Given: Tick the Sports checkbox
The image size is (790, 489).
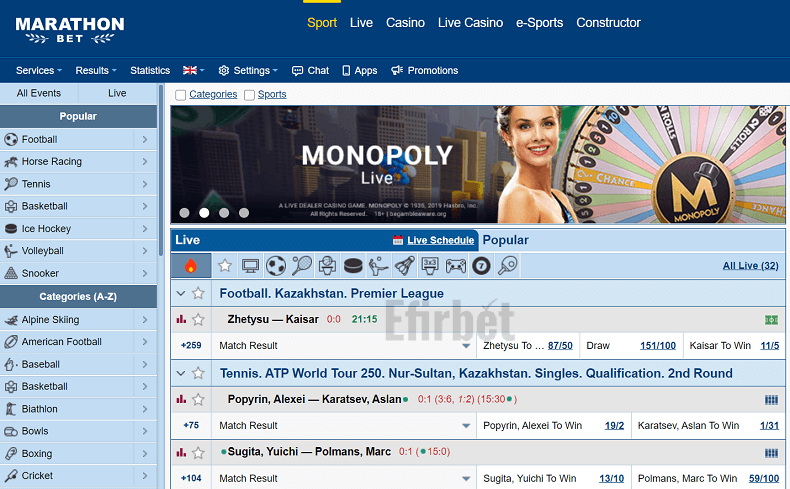Looking at the screenshot, I should click(x=249, y=95).
